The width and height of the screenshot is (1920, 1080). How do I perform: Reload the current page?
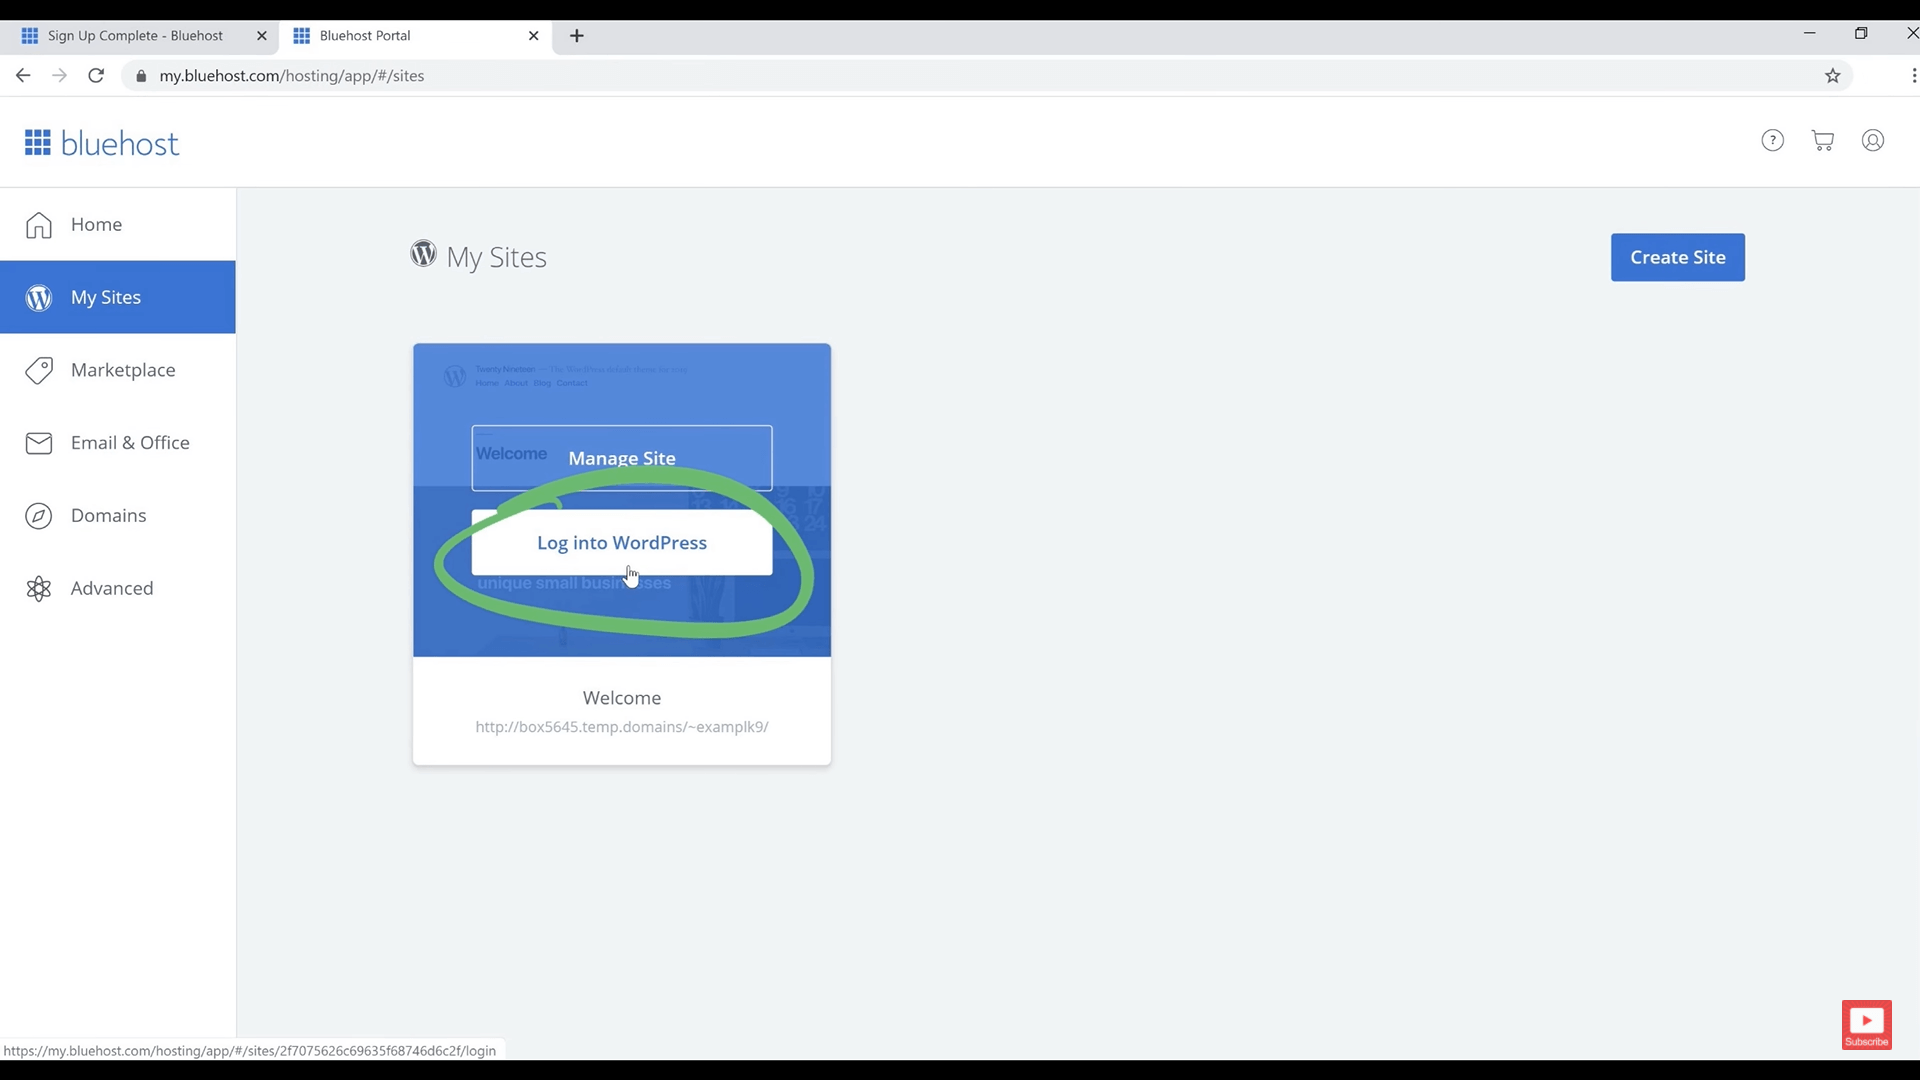96,76
